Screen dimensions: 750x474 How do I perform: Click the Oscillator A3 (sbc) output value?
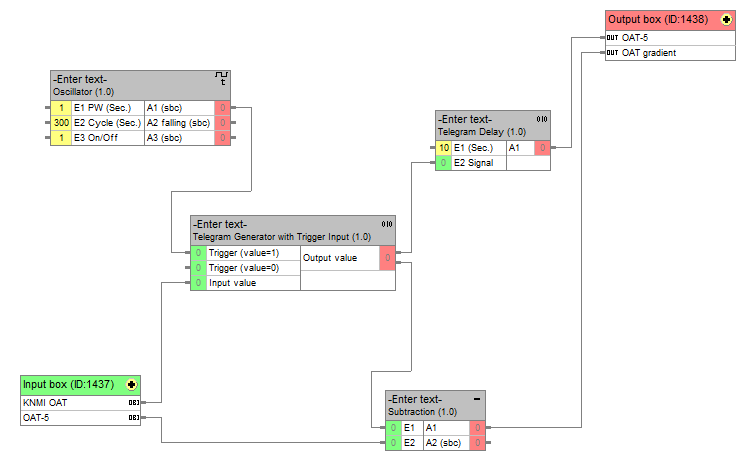click(x=222, y=138)
